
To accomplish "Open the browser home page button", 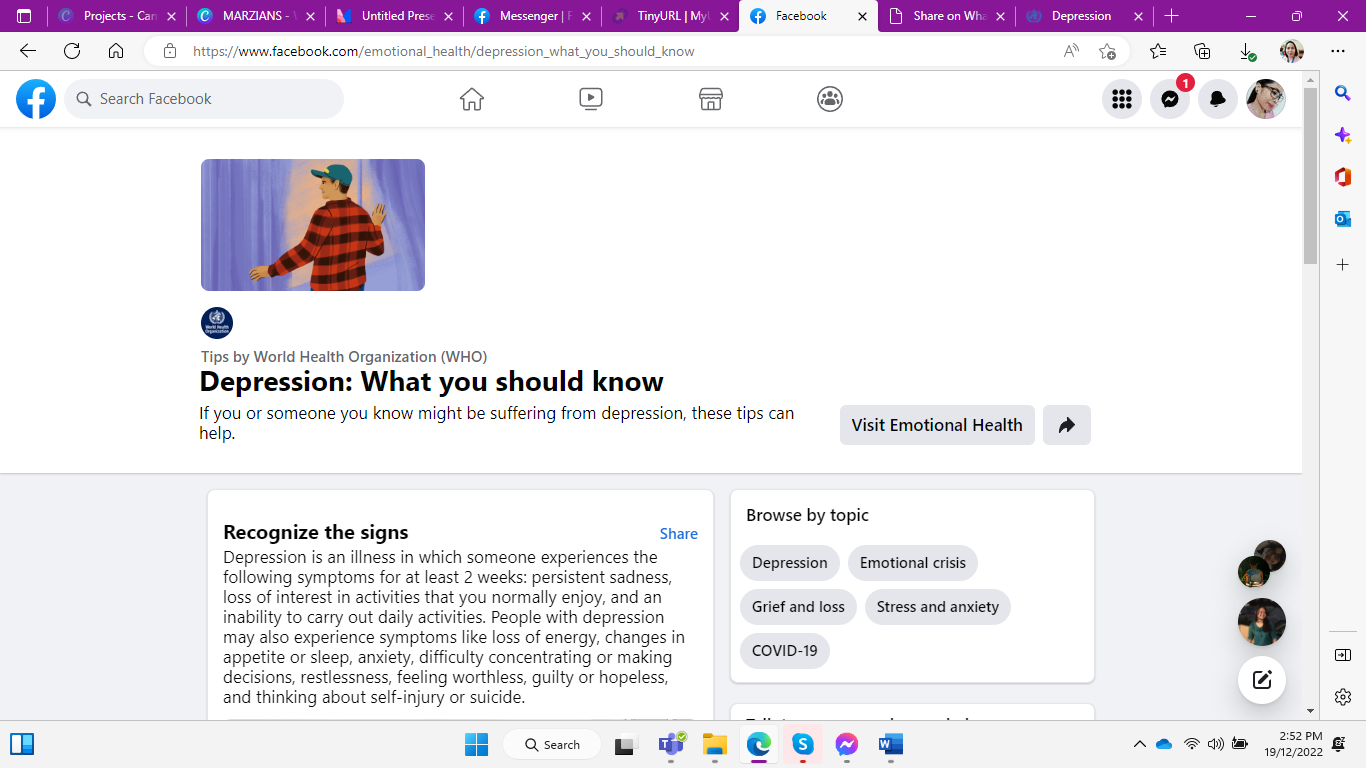I will coord(116,51).
